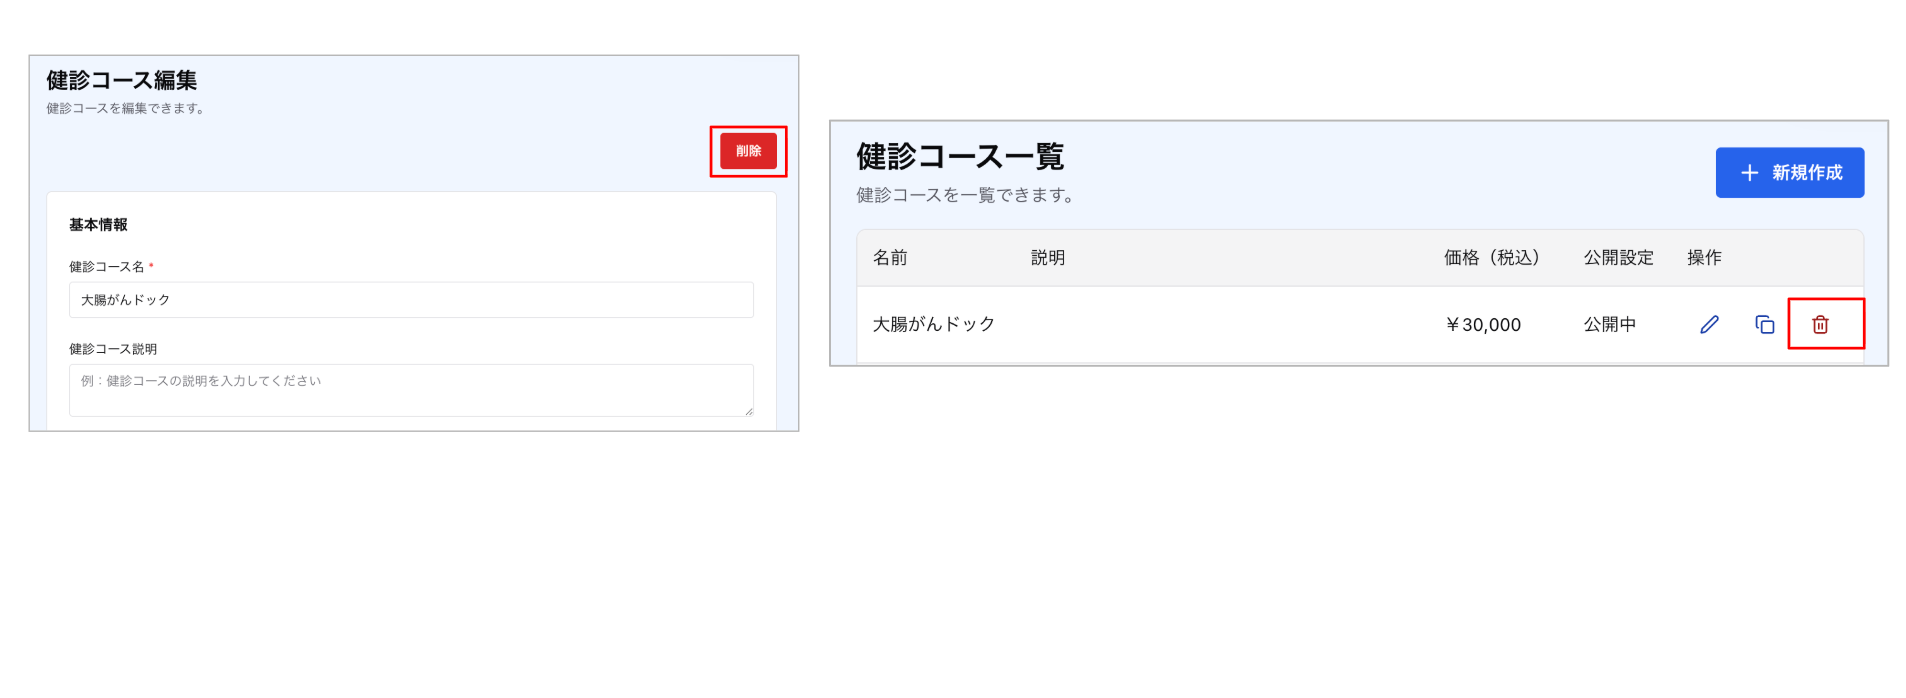
Task: Click the 健診コース編集 page title
Action: (x=122, y=80)
